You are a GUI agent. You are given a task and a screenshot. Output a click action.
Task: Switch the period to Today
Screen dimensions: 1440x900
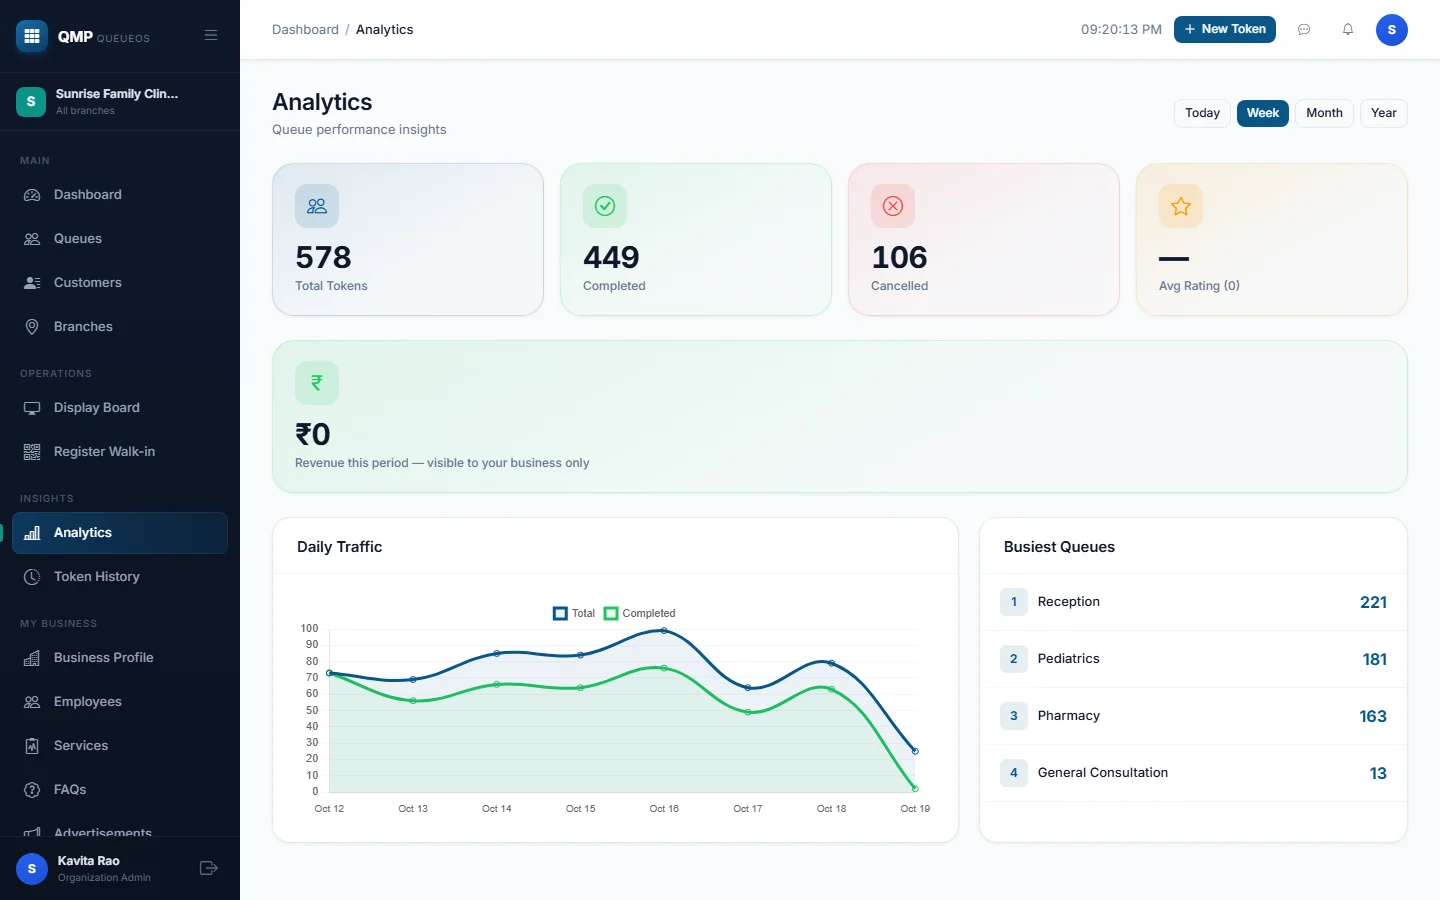[1202, 113]
